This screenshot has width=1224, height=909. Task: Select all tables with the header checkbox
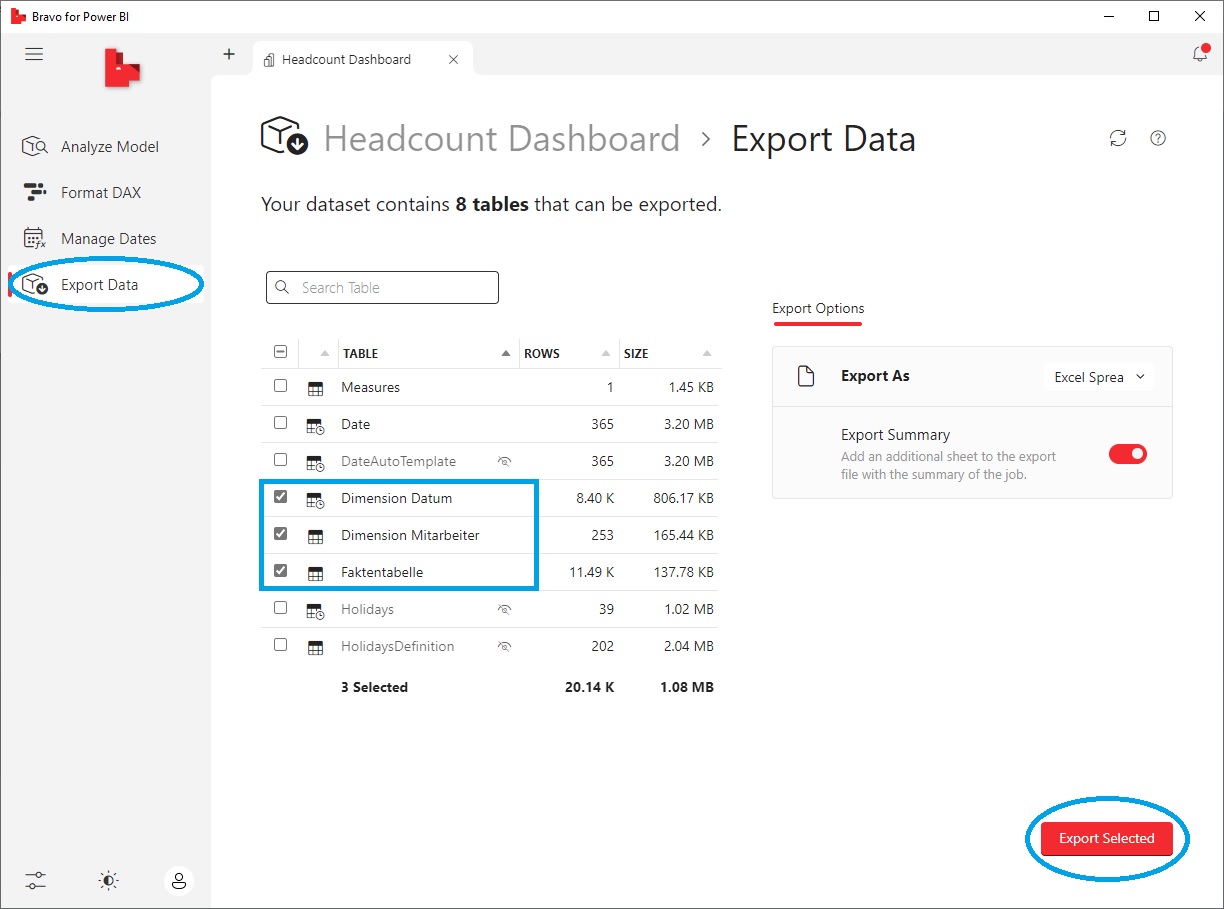[x=280, y=352]
